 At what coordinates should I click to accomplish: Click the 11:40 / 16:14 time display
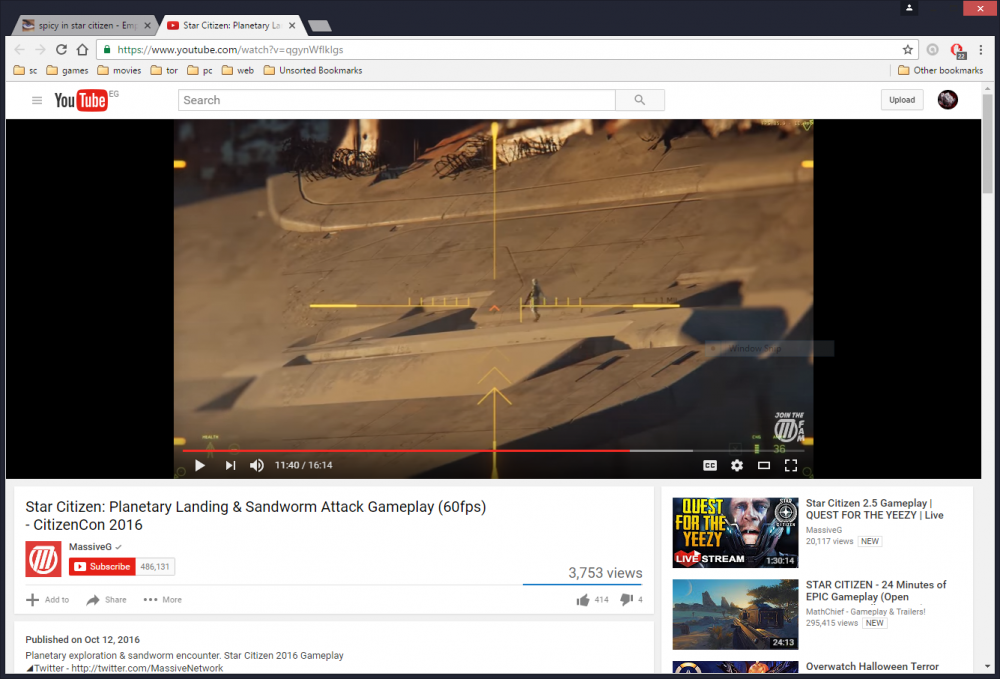(x=304, y=465)
